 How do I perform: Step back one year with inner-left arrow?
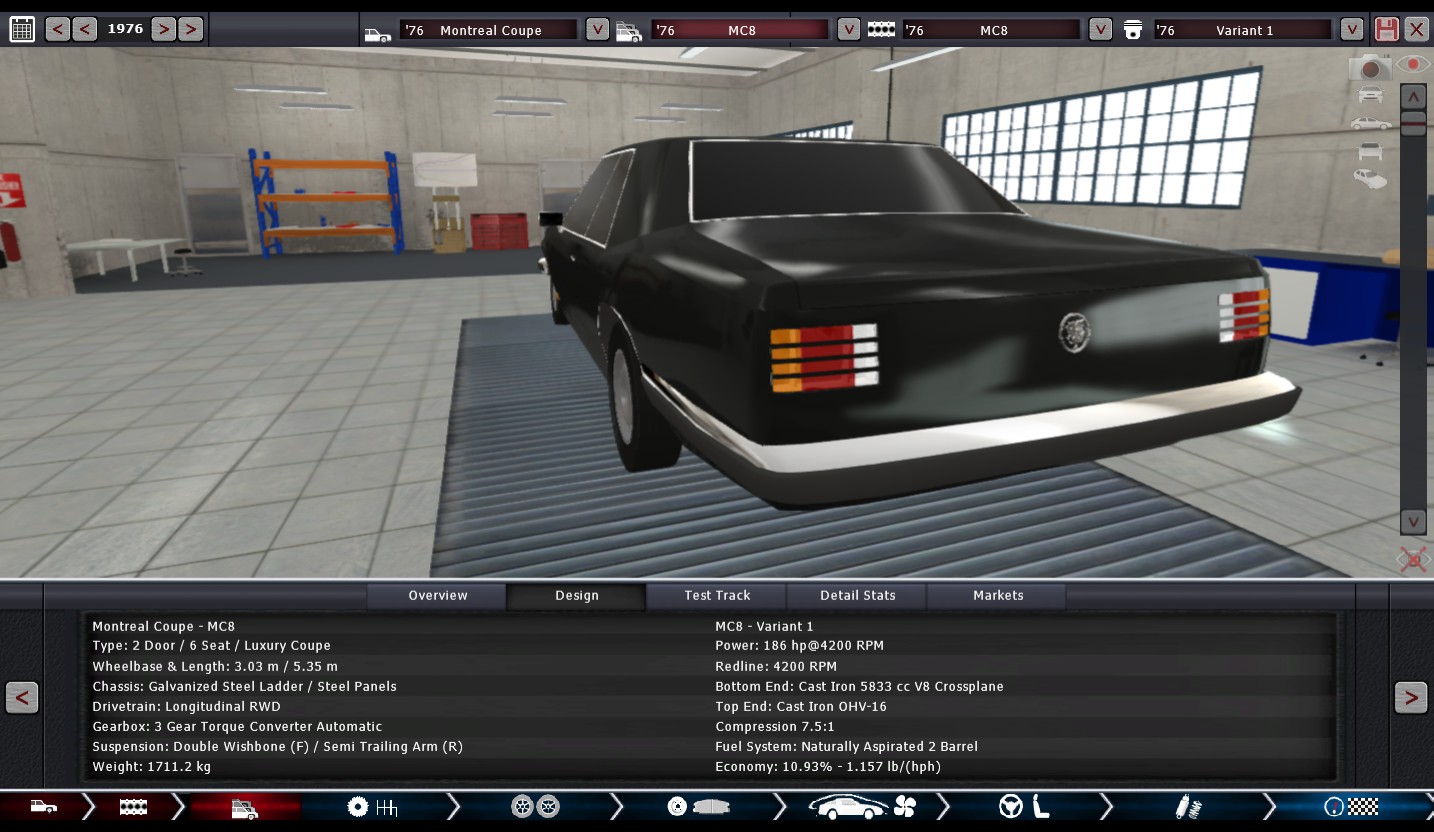tap(85, 29)
